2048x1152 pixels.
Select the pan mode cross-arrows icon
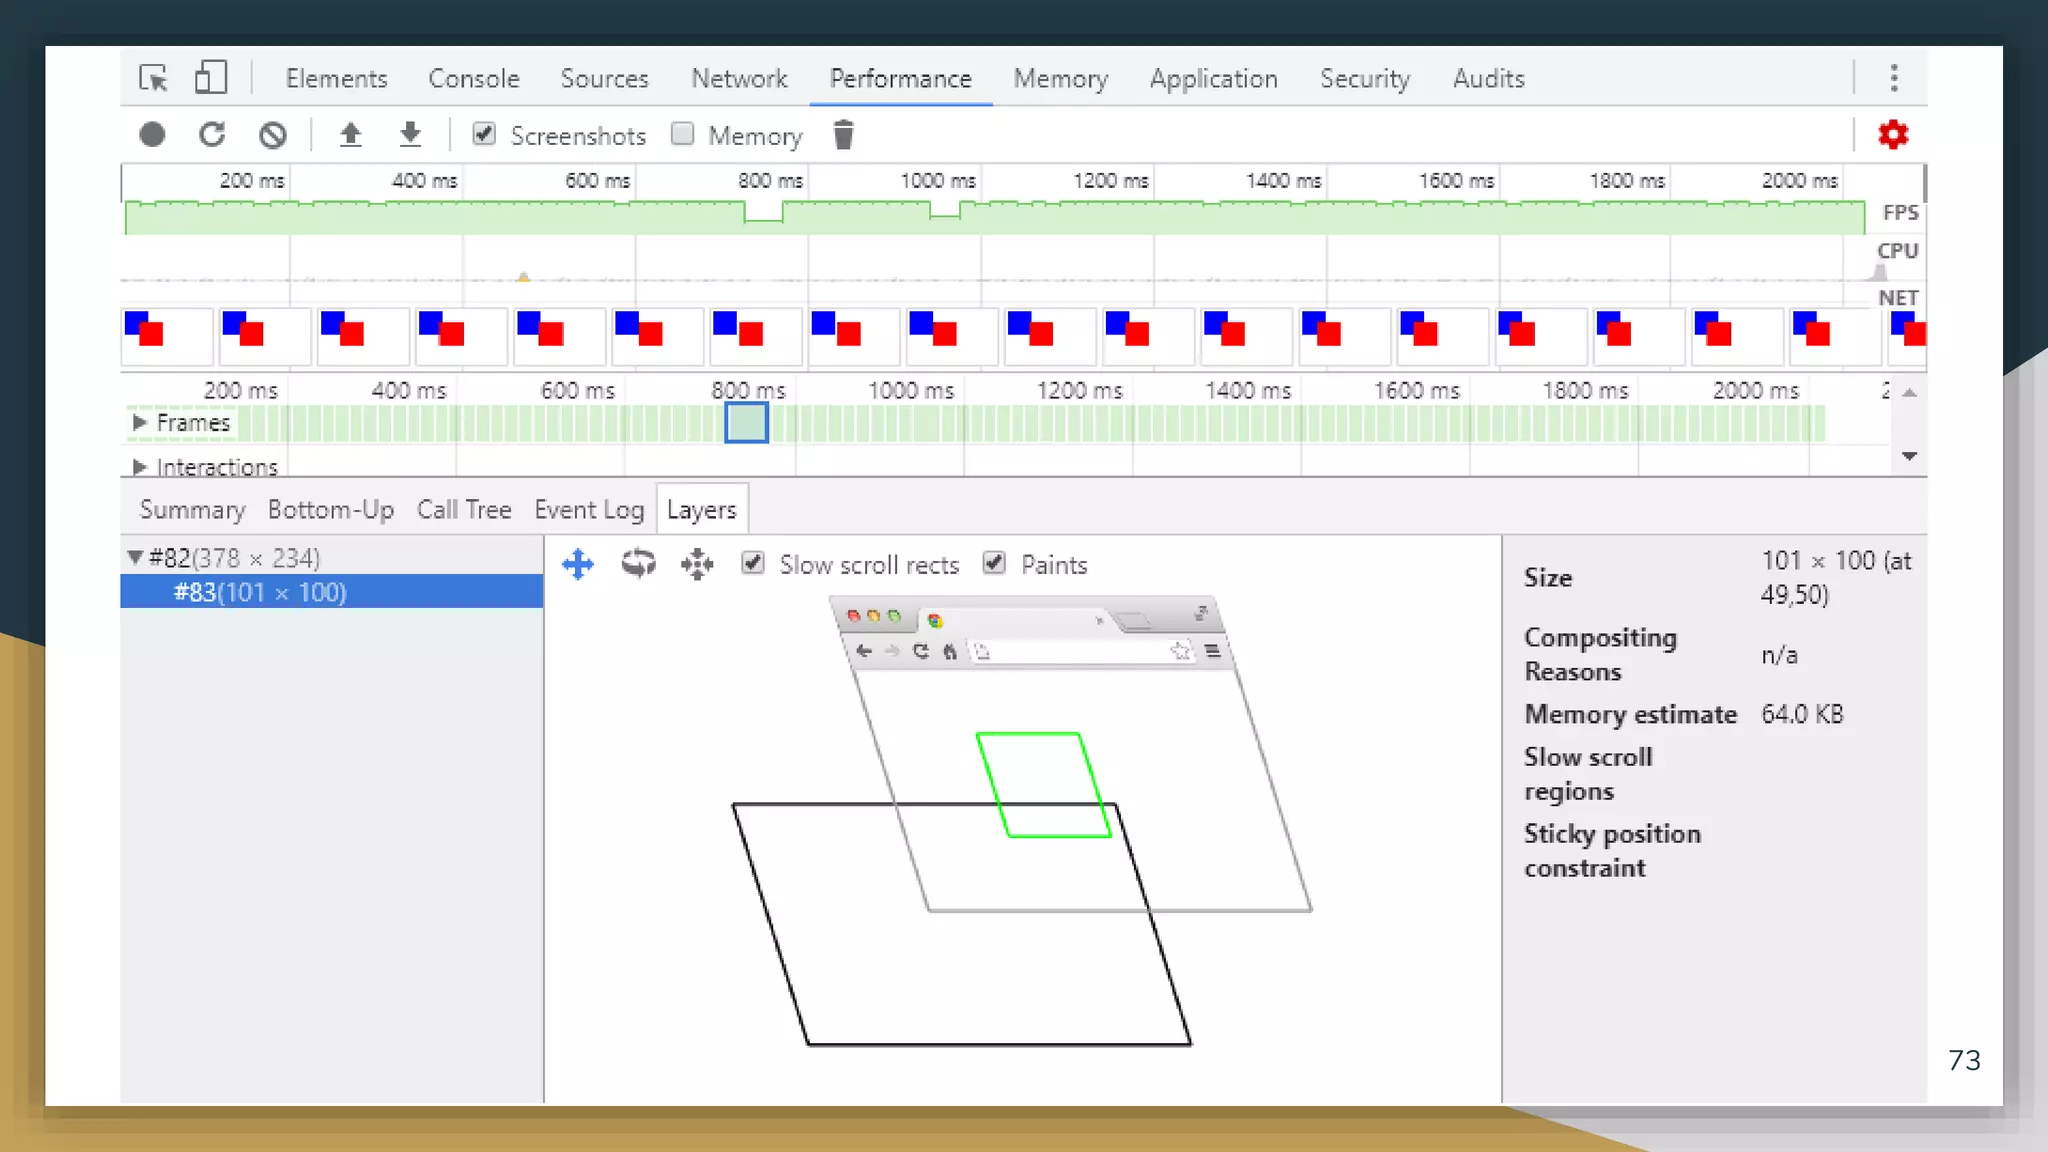[x=578, y=565]
